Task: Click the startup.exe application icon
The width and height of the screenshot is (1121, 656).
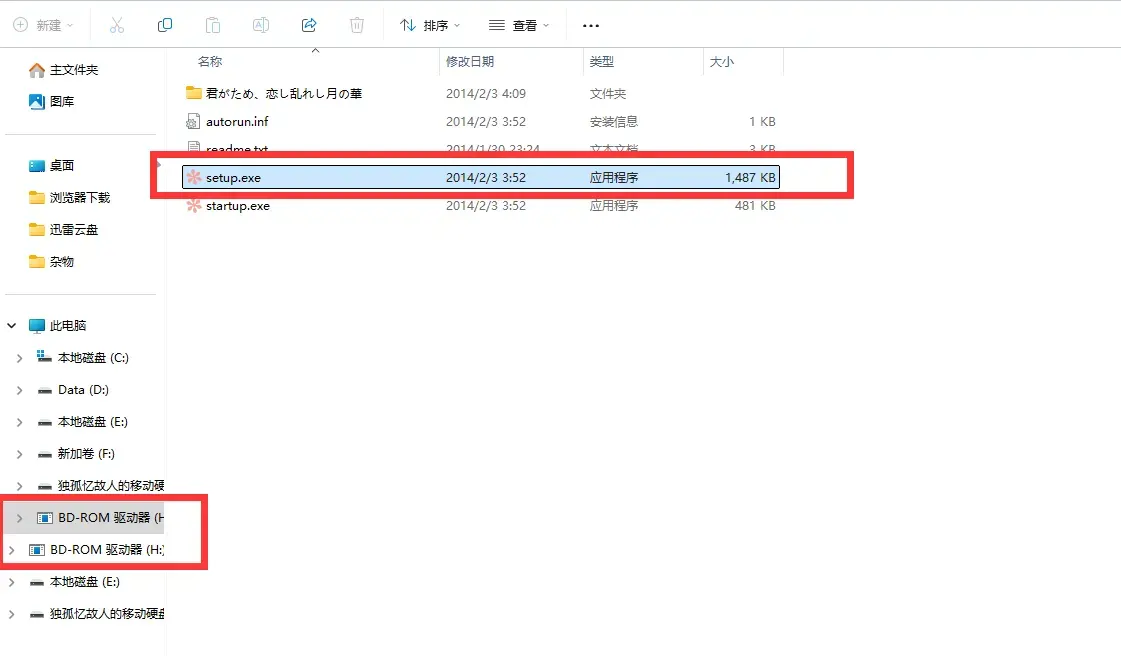Action: [193, 206]
